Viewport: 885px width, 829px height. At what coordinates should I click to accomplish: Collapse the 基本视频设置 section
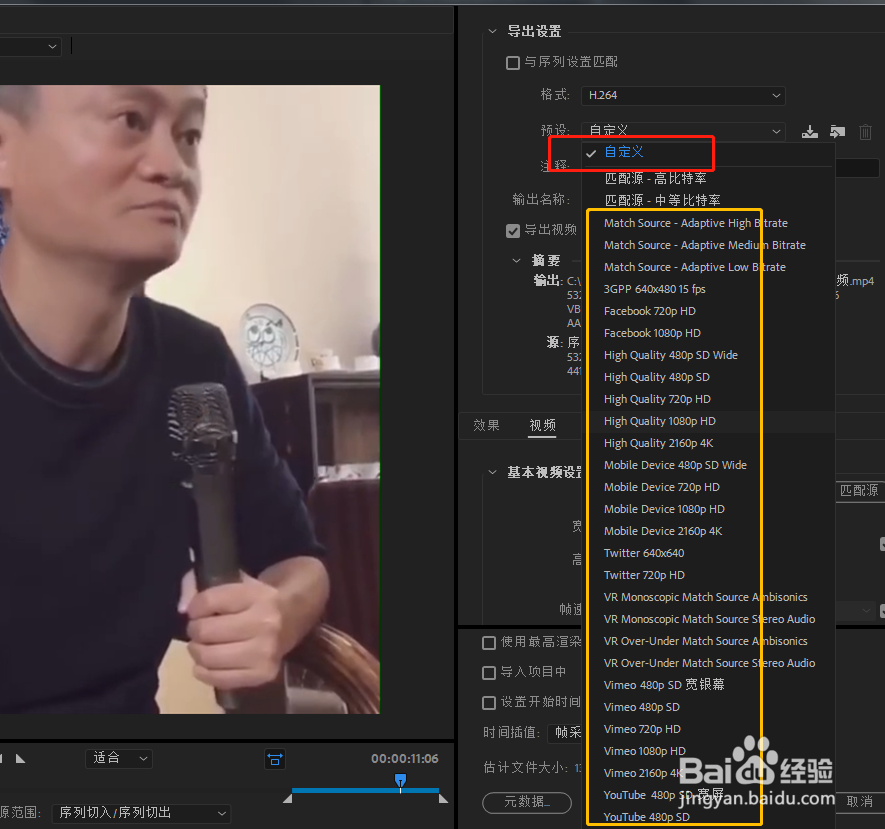(x=491, y=471)
